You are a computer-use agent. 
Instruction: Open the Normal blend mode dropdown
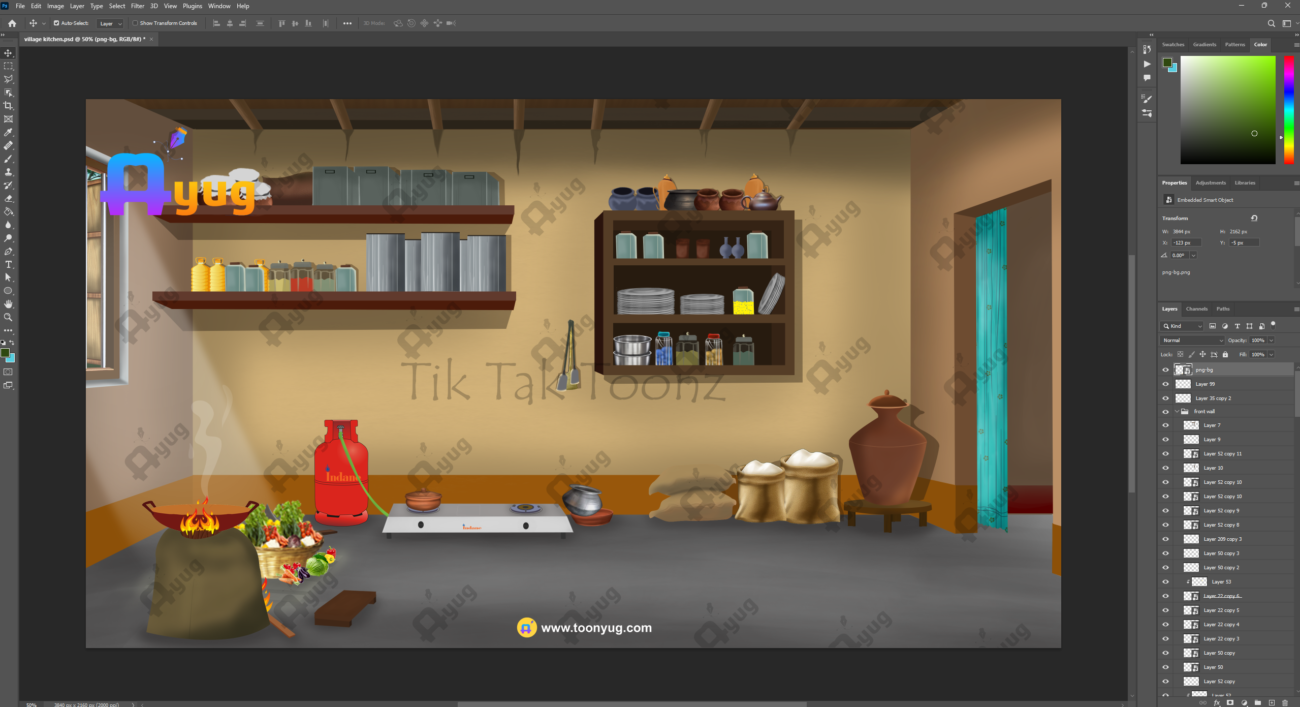coord(1192,340)
